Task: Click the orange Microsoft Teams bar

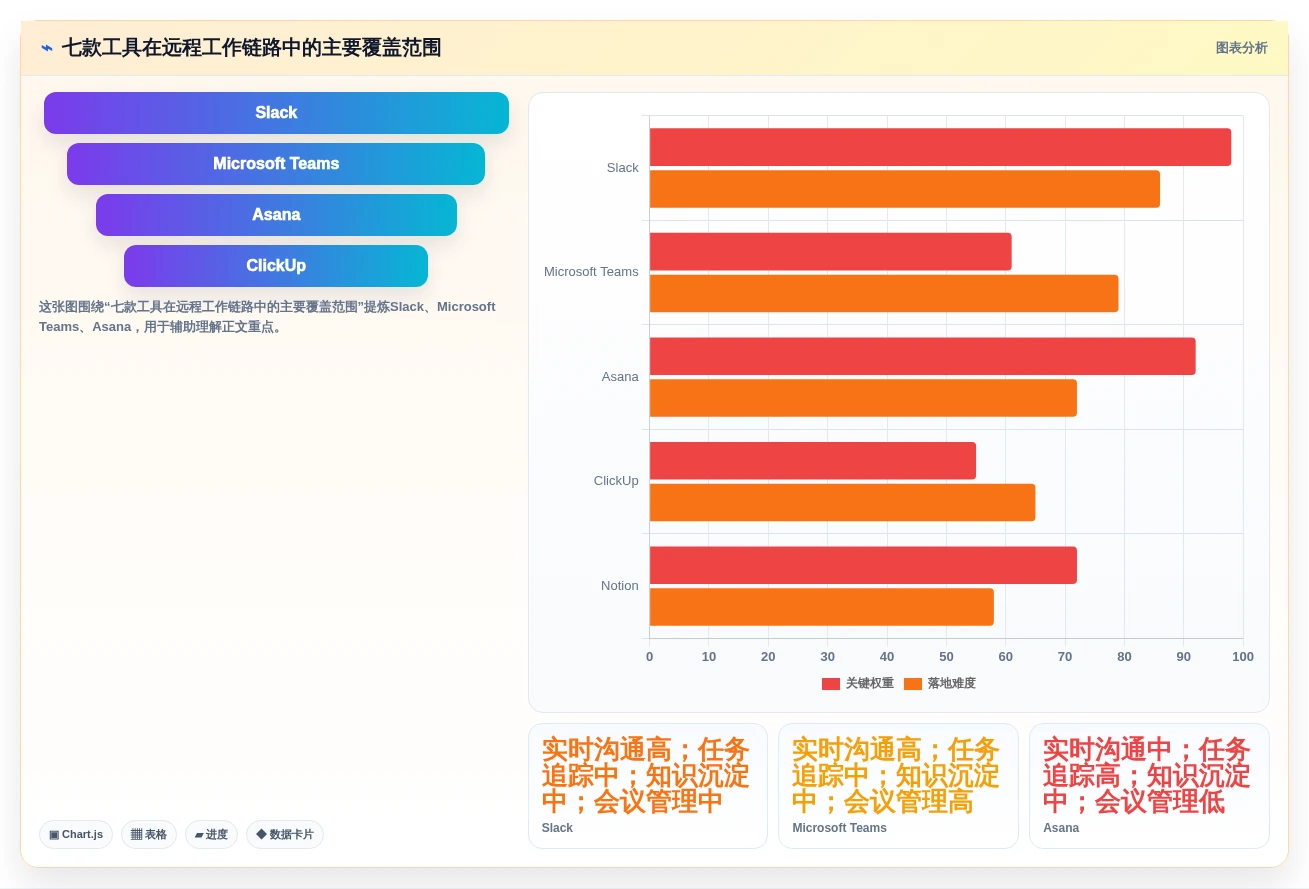Action: (884, 293)
